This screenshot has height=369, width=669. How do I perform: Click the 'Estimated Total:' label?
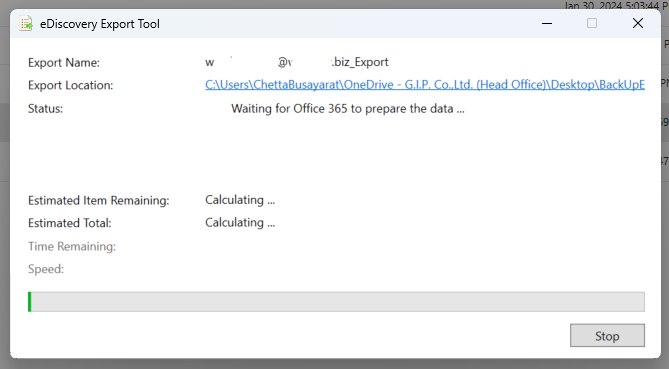tap(70, 223)
